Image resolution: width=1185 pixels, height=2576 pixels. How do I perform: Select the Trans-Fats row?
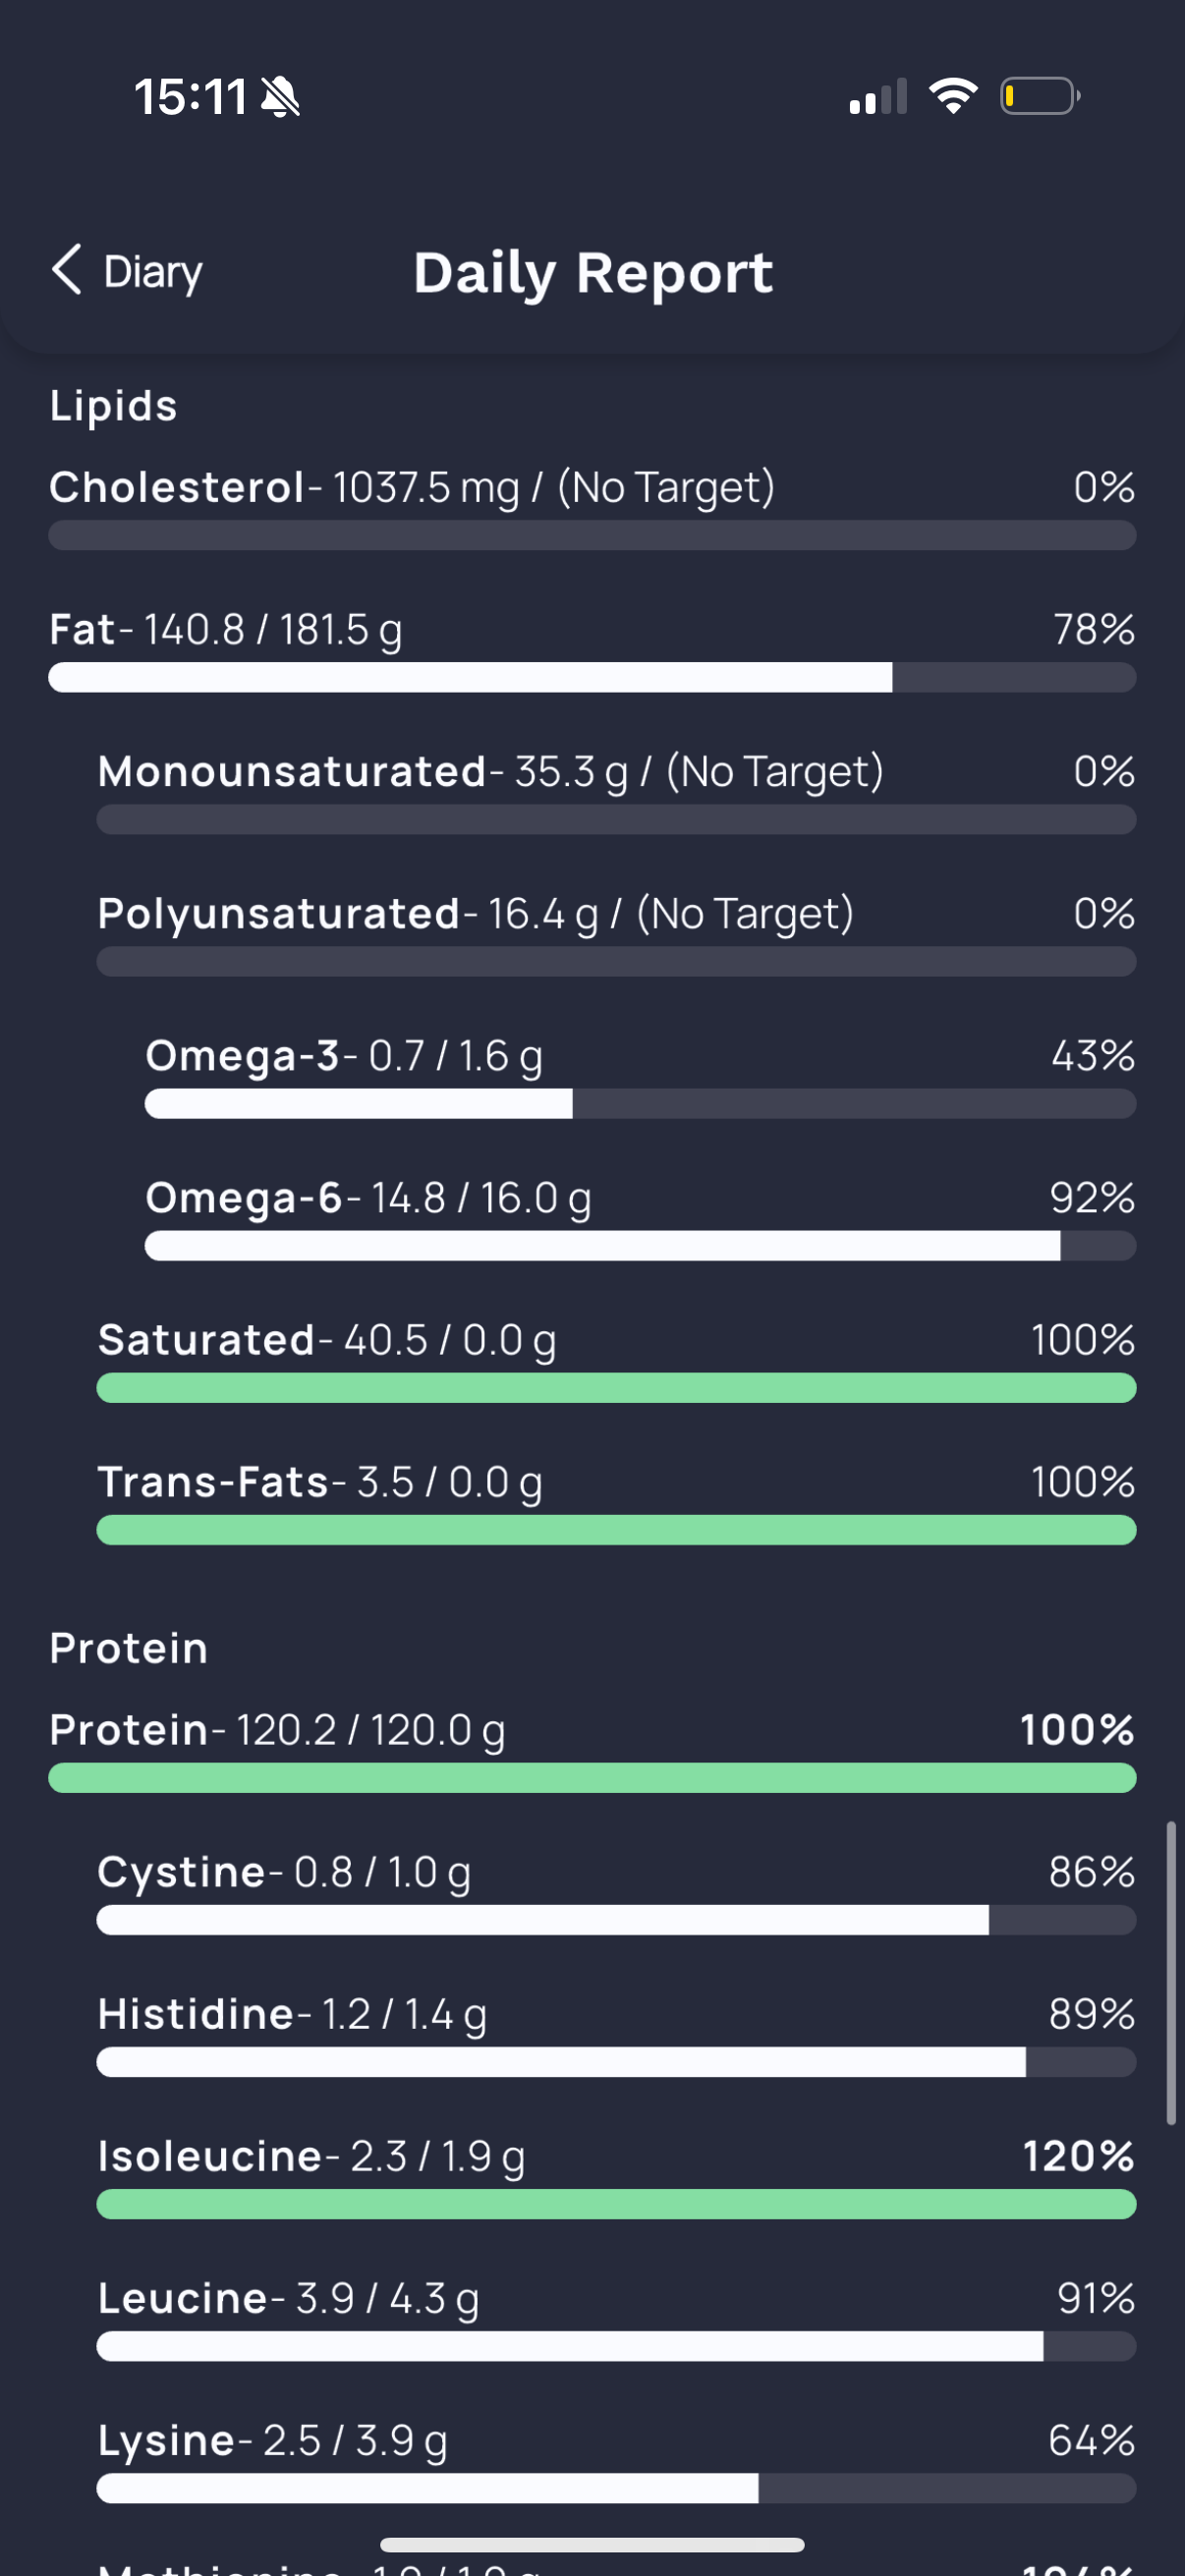[616, 1501]
